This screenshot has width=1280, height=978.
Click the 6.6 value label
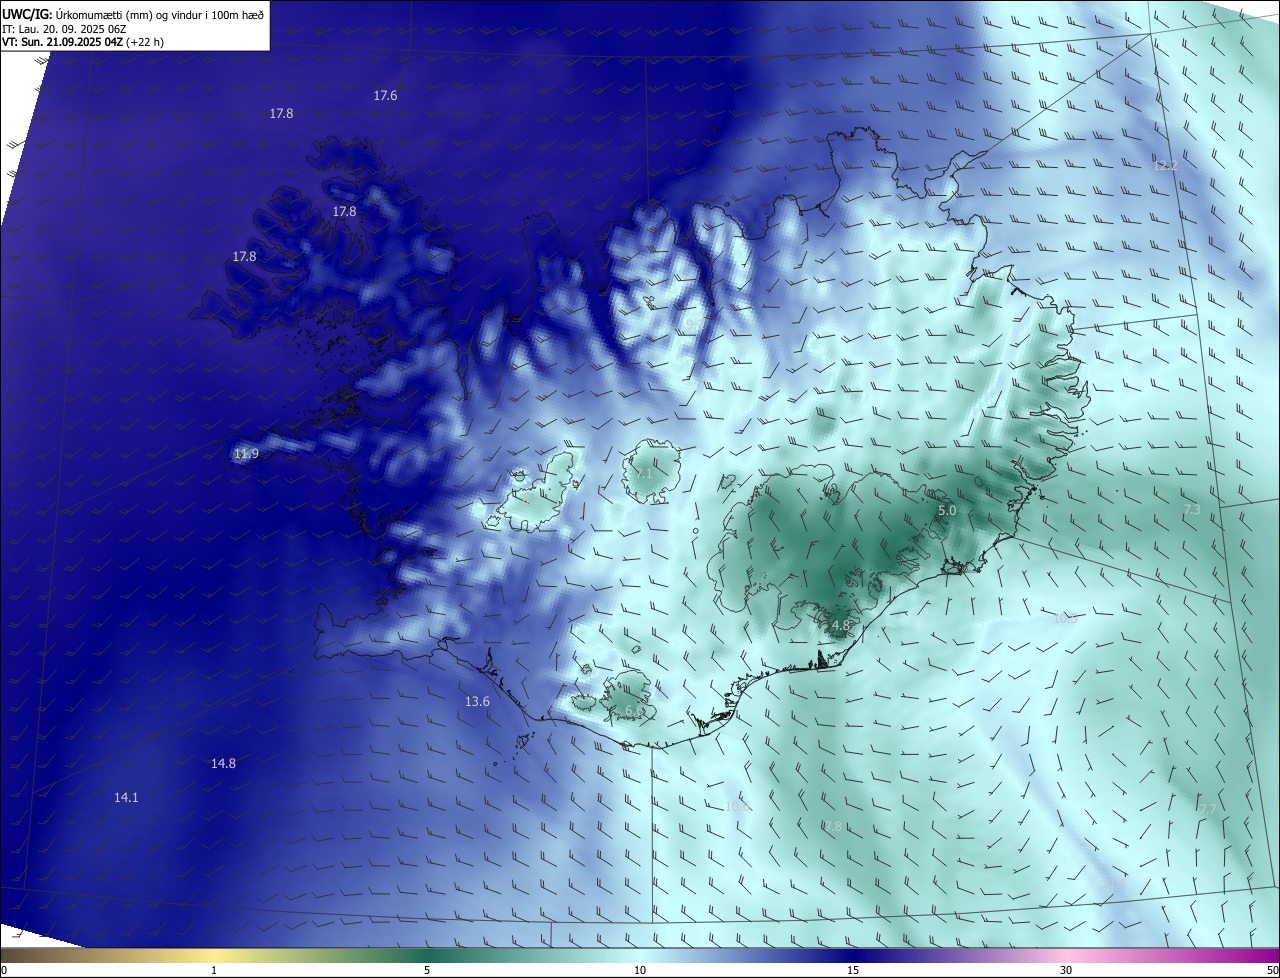coord(634,711)
